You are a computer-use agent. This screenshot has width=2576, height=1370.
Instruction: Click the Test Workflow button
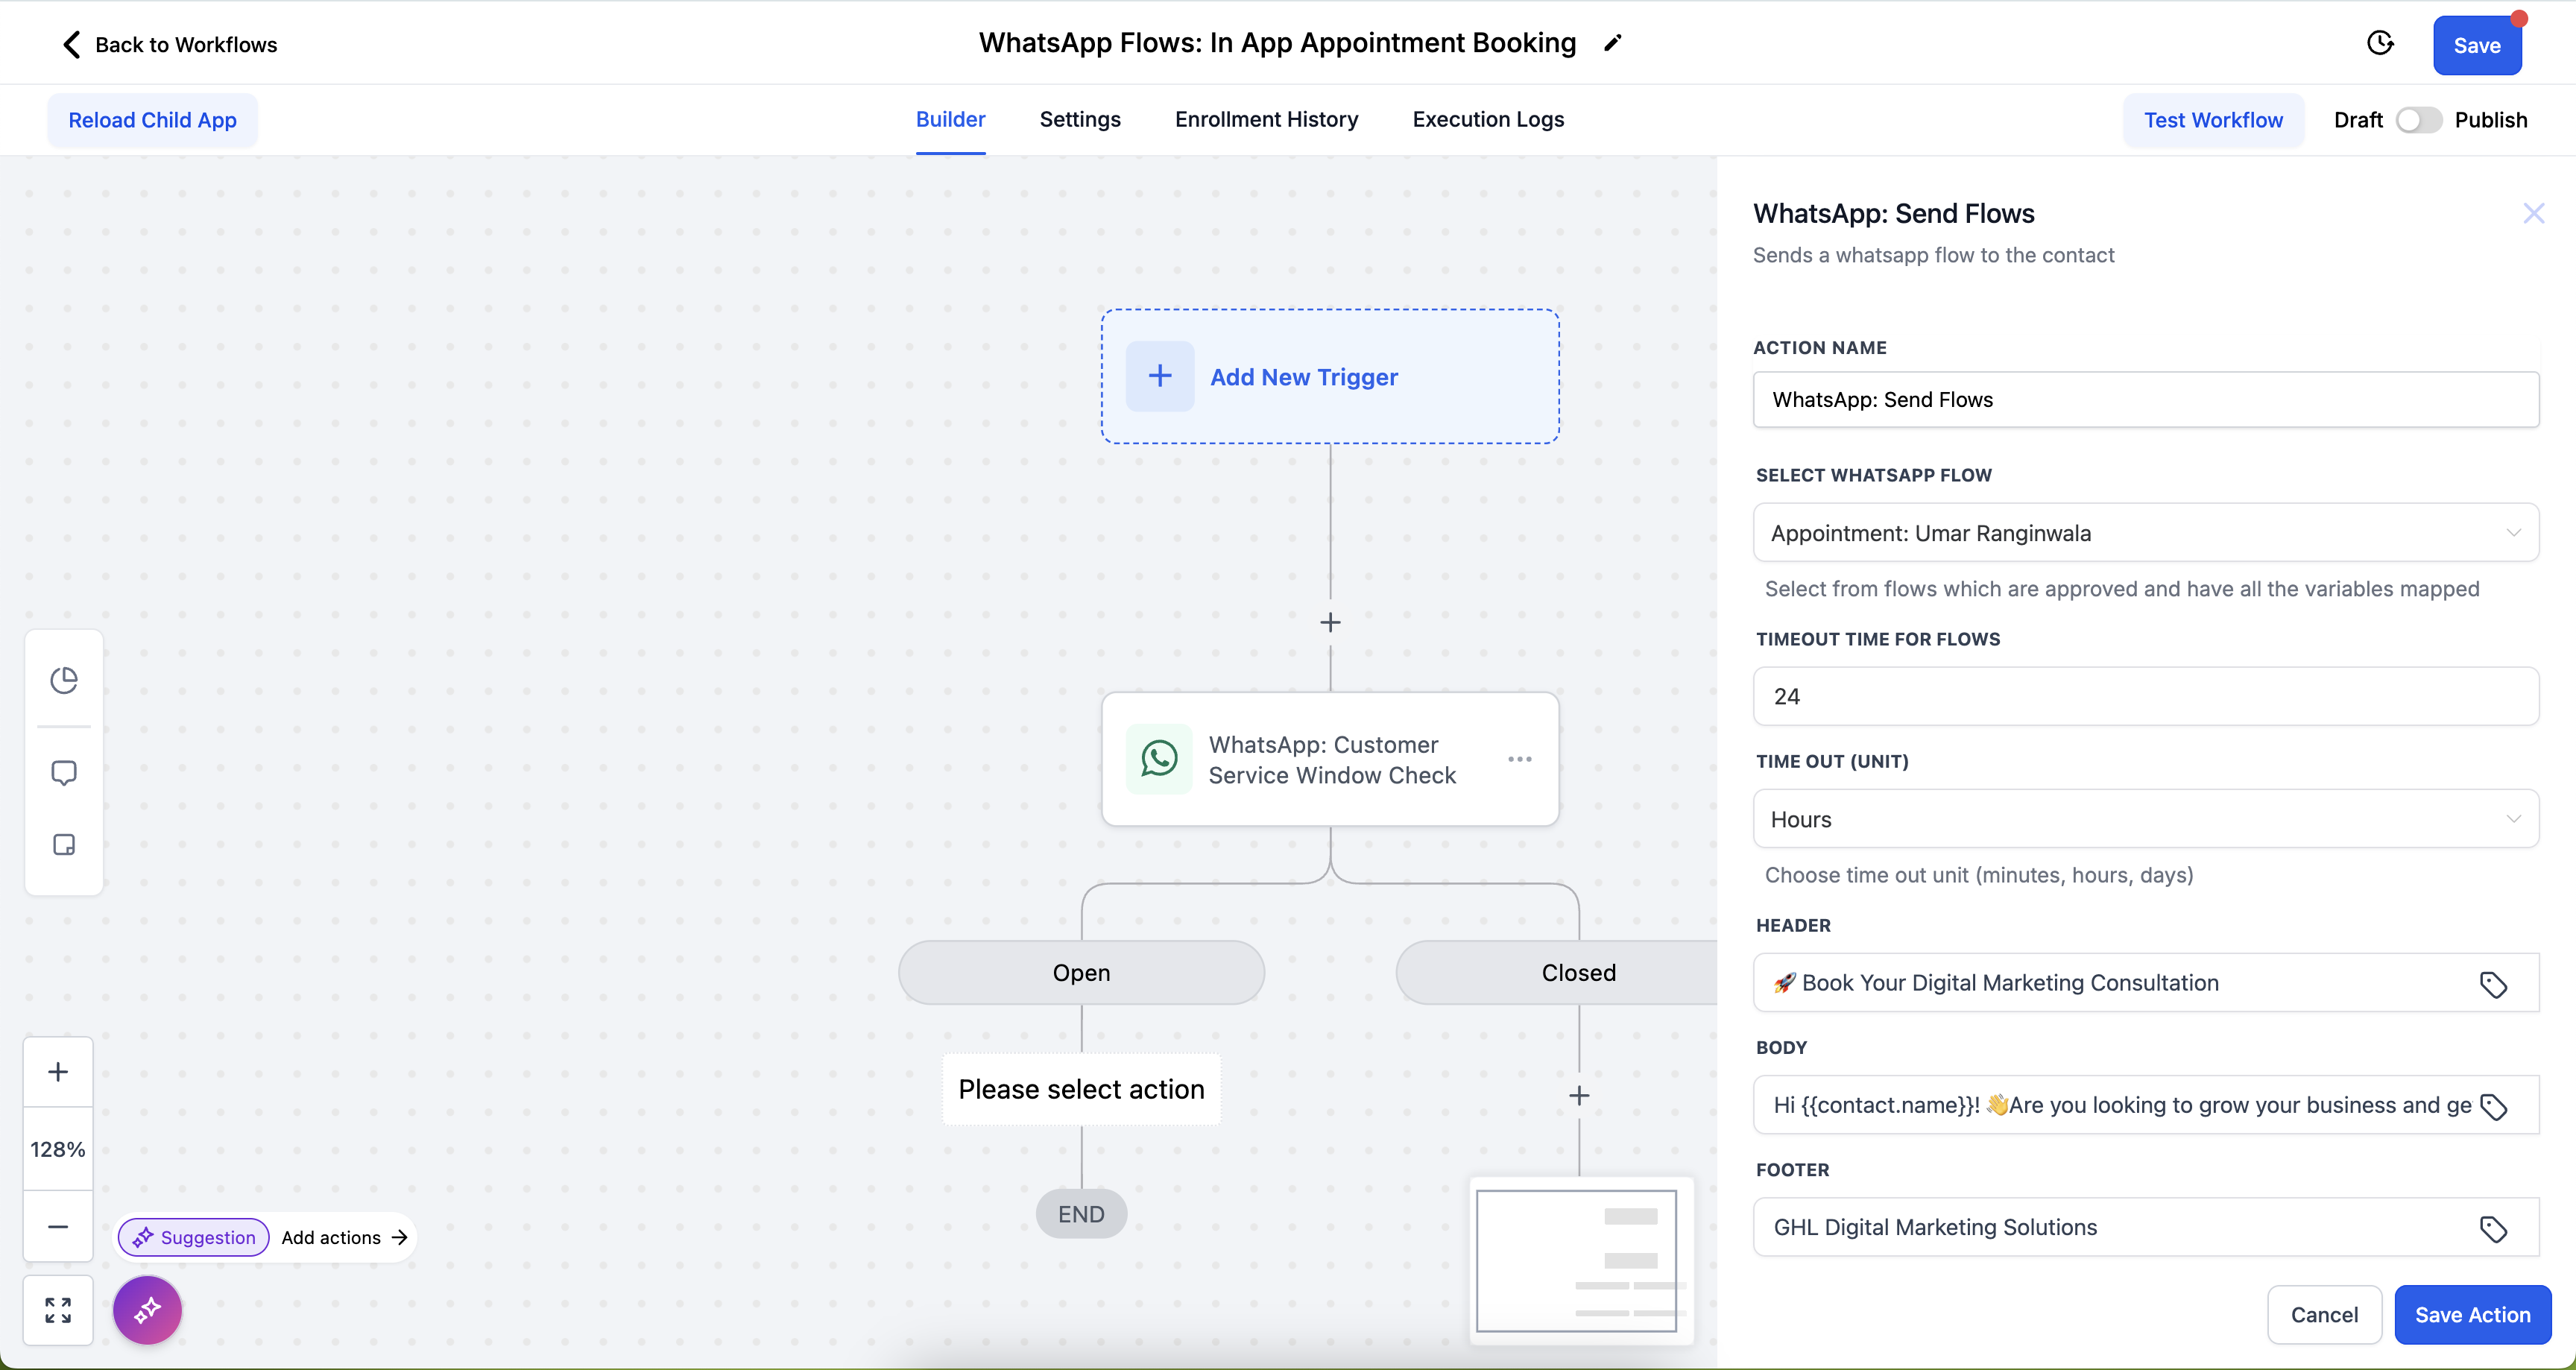tap(2213, 120)
